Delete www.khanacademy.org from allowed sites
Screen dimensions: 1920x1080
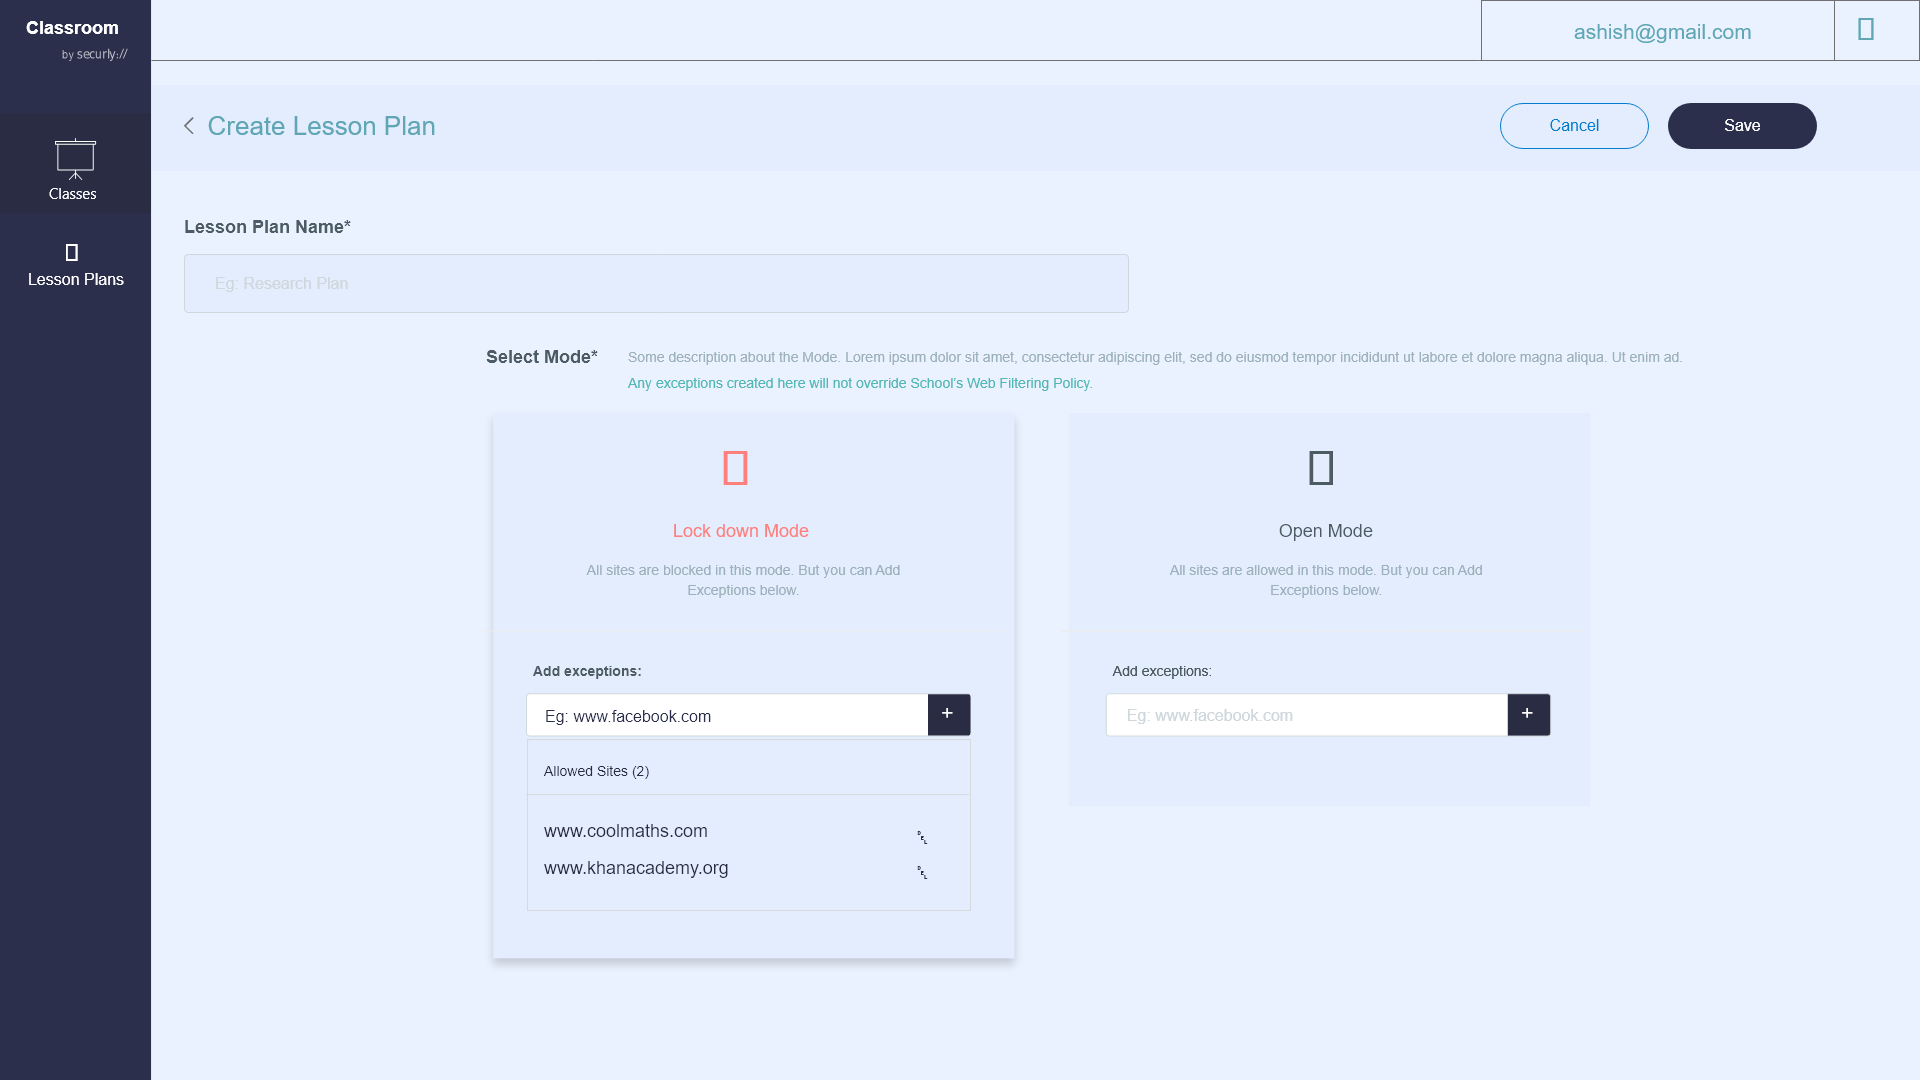click(x=922, y=872)
